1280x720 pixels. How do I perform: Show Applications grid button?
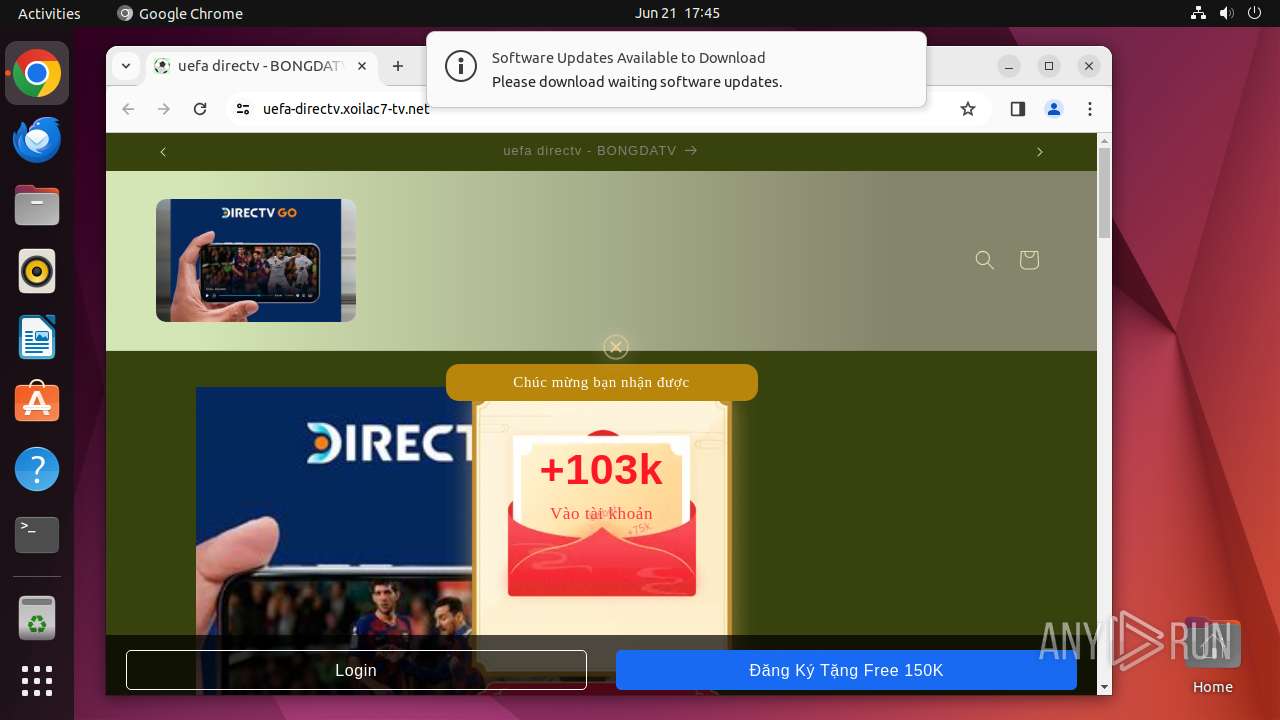37,681
